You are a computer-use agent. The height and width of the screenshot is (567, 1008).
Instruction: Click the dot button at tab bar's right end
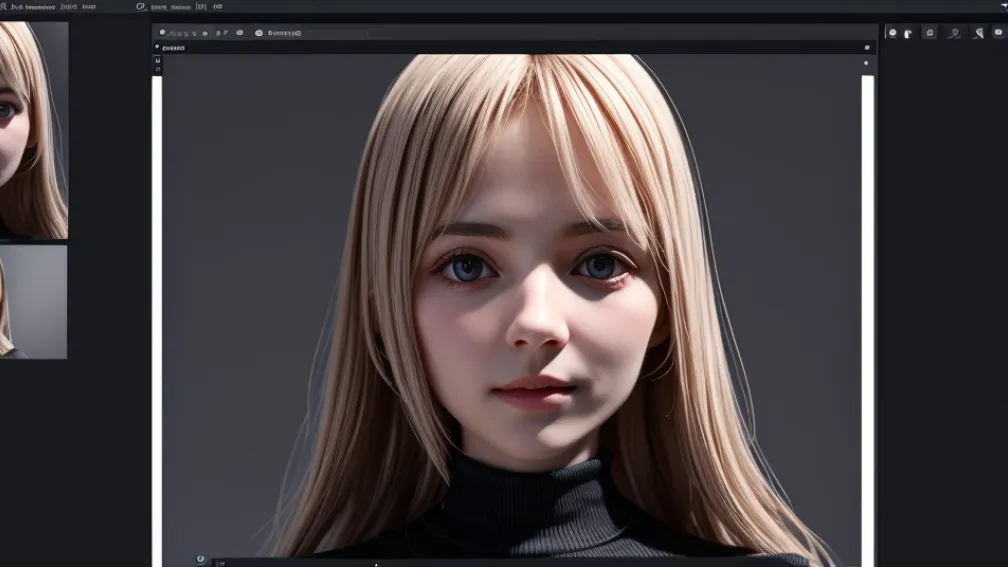[x=867, y=48]
